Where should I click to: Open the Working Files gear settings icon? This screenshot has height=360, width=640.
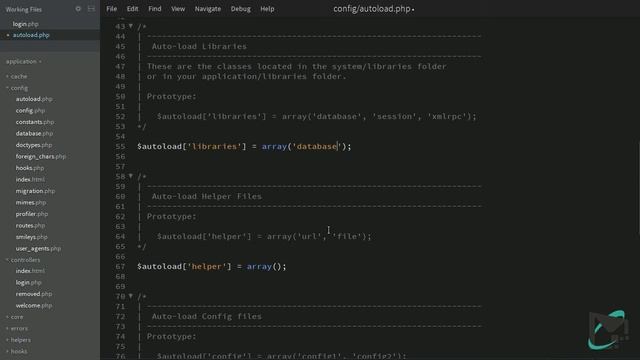pyautogui.click(x=78, y=9)
